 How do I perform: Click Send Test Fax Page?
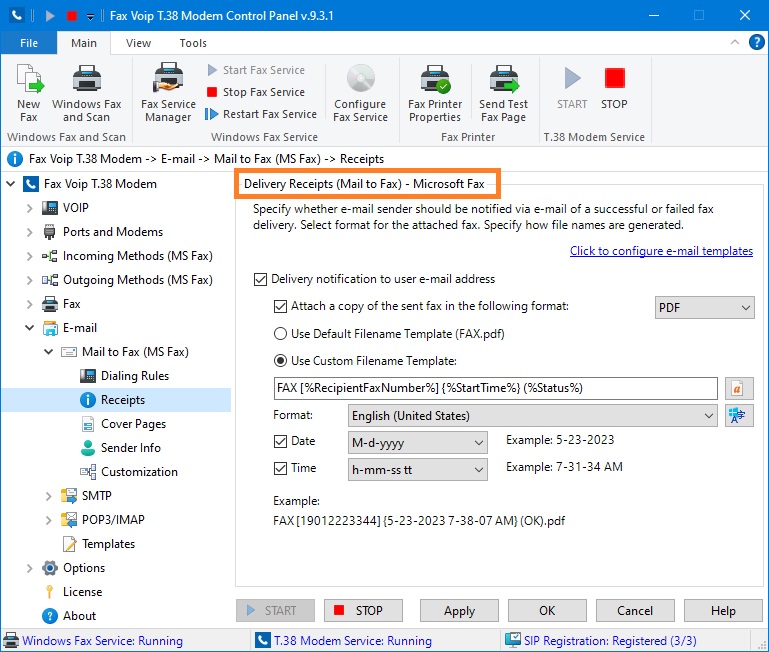click(503, 93)
